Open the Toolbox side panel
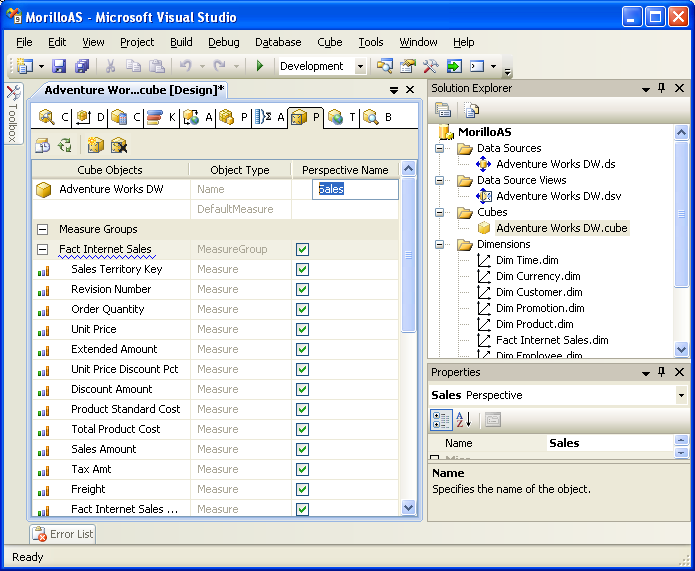Viewport: 695px width, 571px height. click(13, 113)
